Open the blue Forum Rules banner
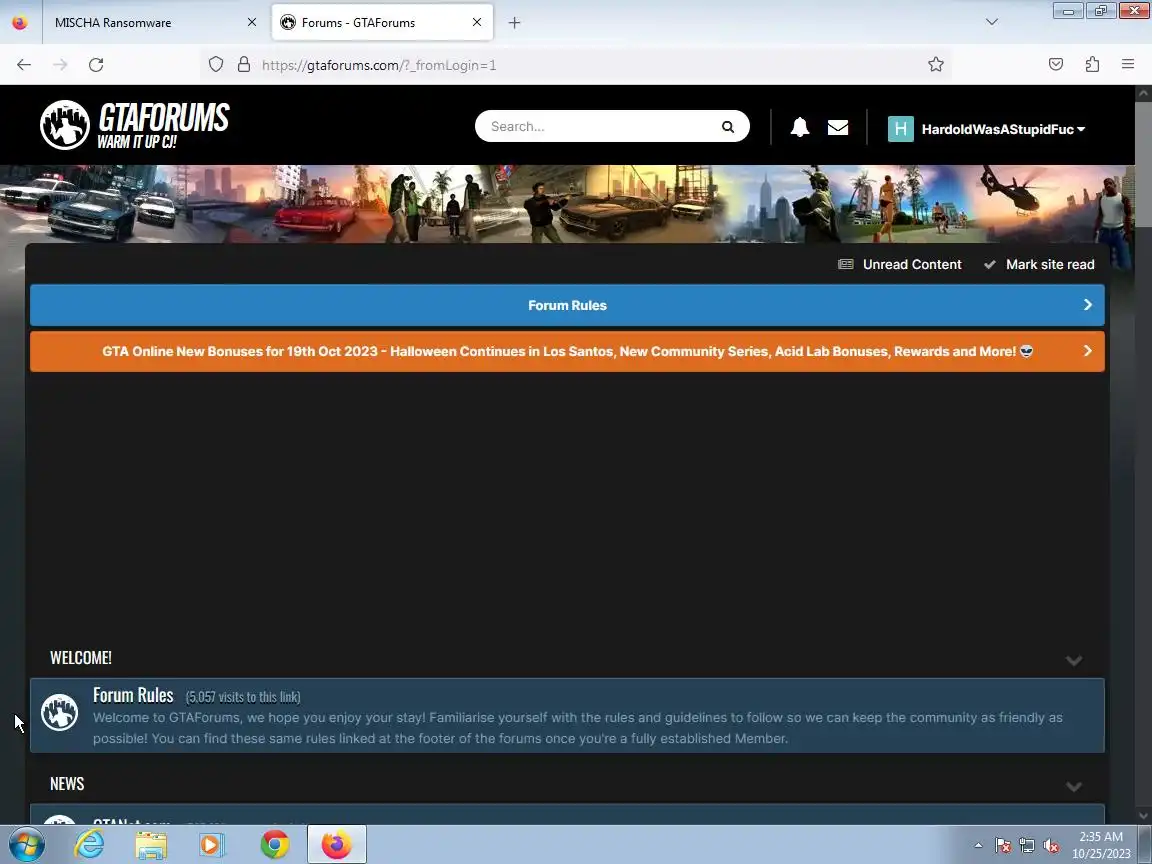The height and width of the screenshot is (864, 1152). [x=567, y=305]
